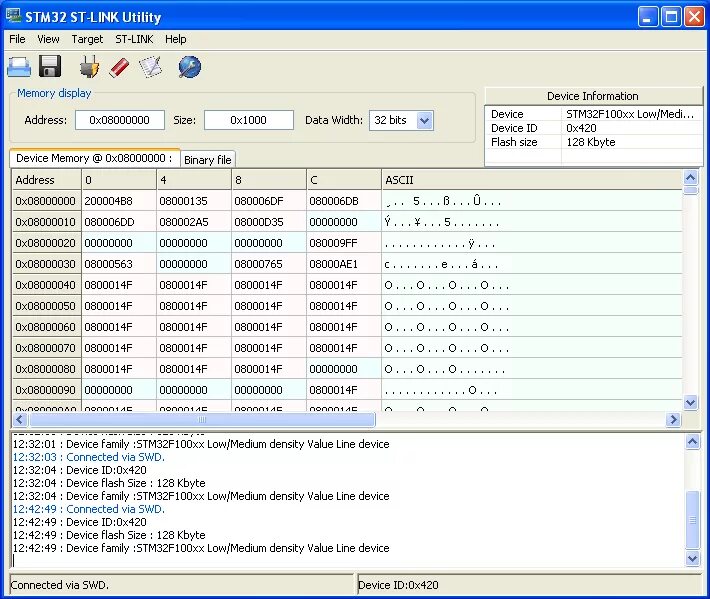Viewport: 710px width, 599px height.
Task: Click the Connect to target plug icon
Action: point(89,67)
